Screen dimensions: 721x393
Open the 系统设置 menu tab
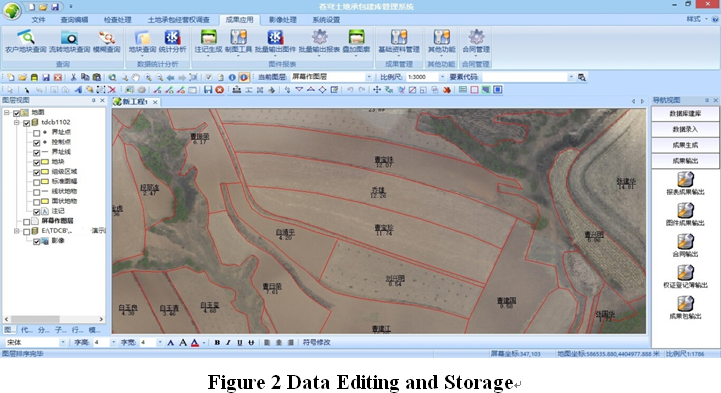click(x=326, y=20)
